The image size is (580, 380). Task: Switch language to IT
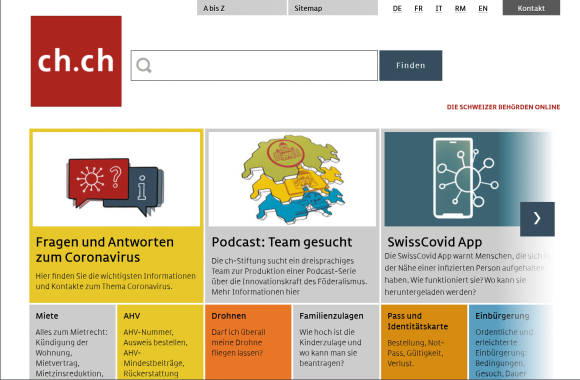pyautogui.click(x=439, y=8)
